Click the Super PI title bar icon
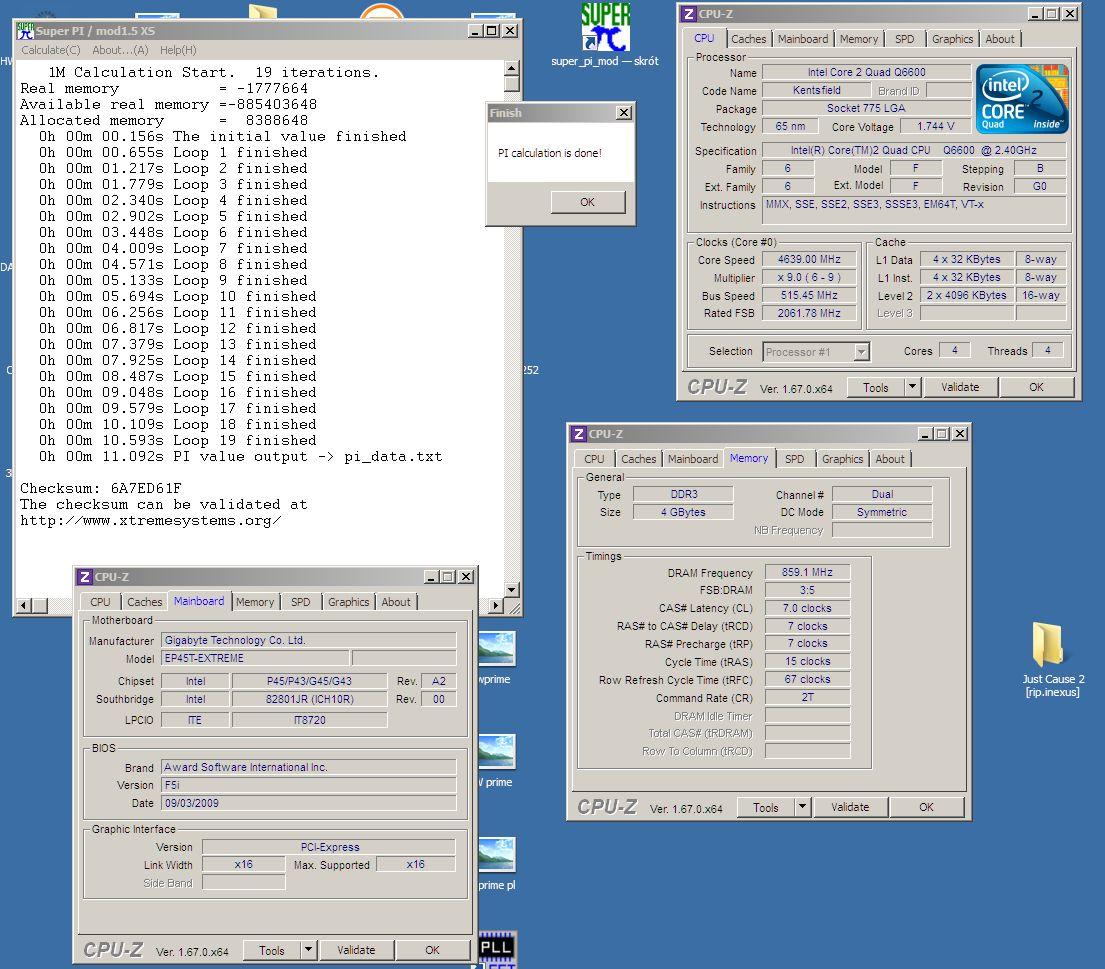The height and width of the screenshot is (969, 1105). [x=25, y=31]
